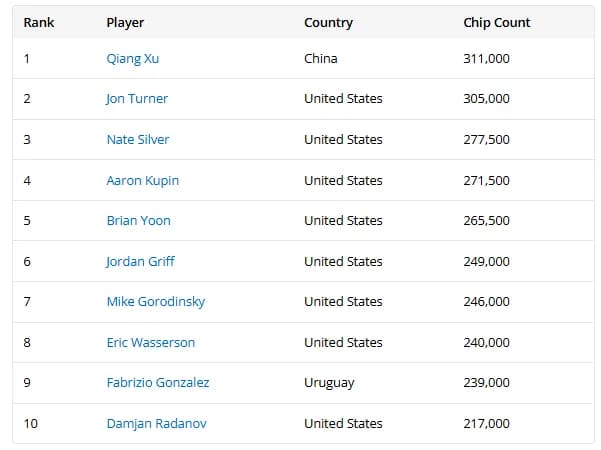This screenshot has height=450, width=601.
Task: Click the Nate Silver link
Action: coord(138,140)
